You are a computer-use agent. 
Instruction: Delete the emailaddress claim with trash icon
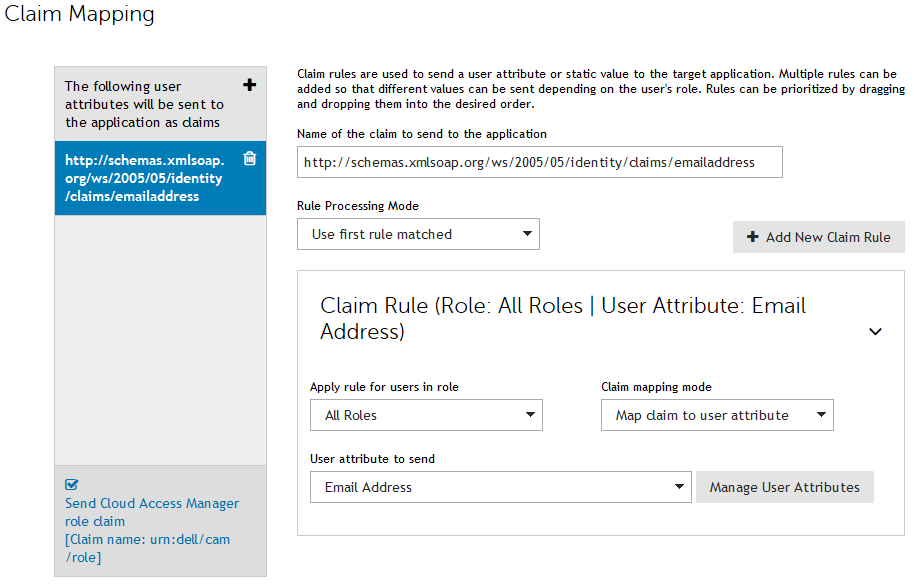250,158
